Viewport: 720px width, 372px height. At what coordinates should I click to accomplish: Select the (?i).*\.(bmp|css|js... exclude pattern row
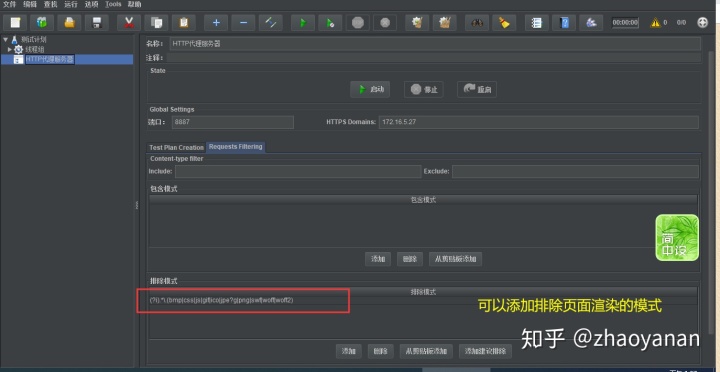(x=423, y=300)
